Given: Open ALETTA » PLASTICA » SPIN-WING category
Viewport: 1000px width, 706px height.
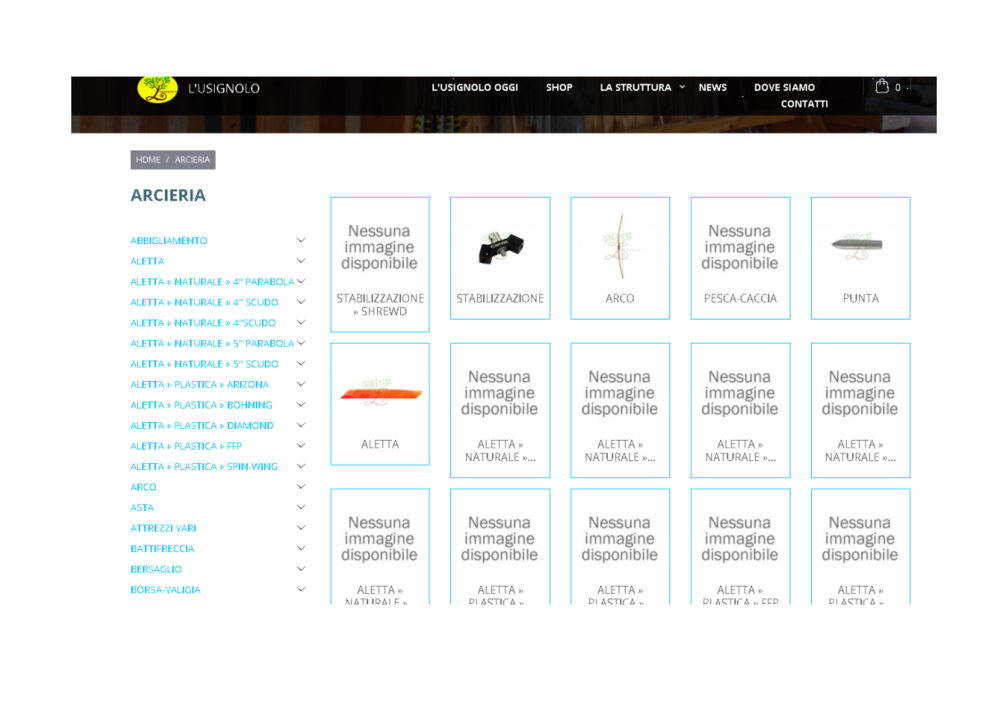Looking at the screenshot, I should pyautogui.click(x=204, y=466).
